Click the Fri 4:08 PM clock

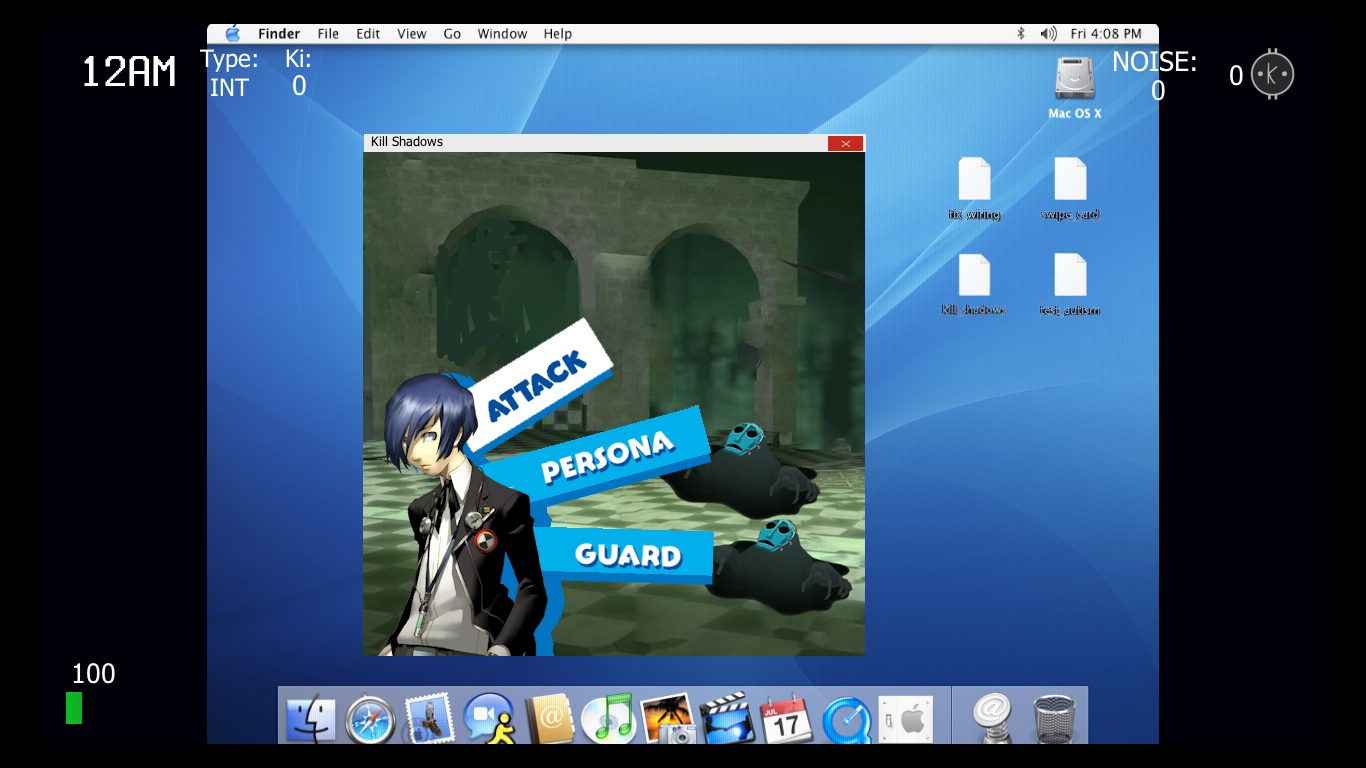coord(1106,34)
